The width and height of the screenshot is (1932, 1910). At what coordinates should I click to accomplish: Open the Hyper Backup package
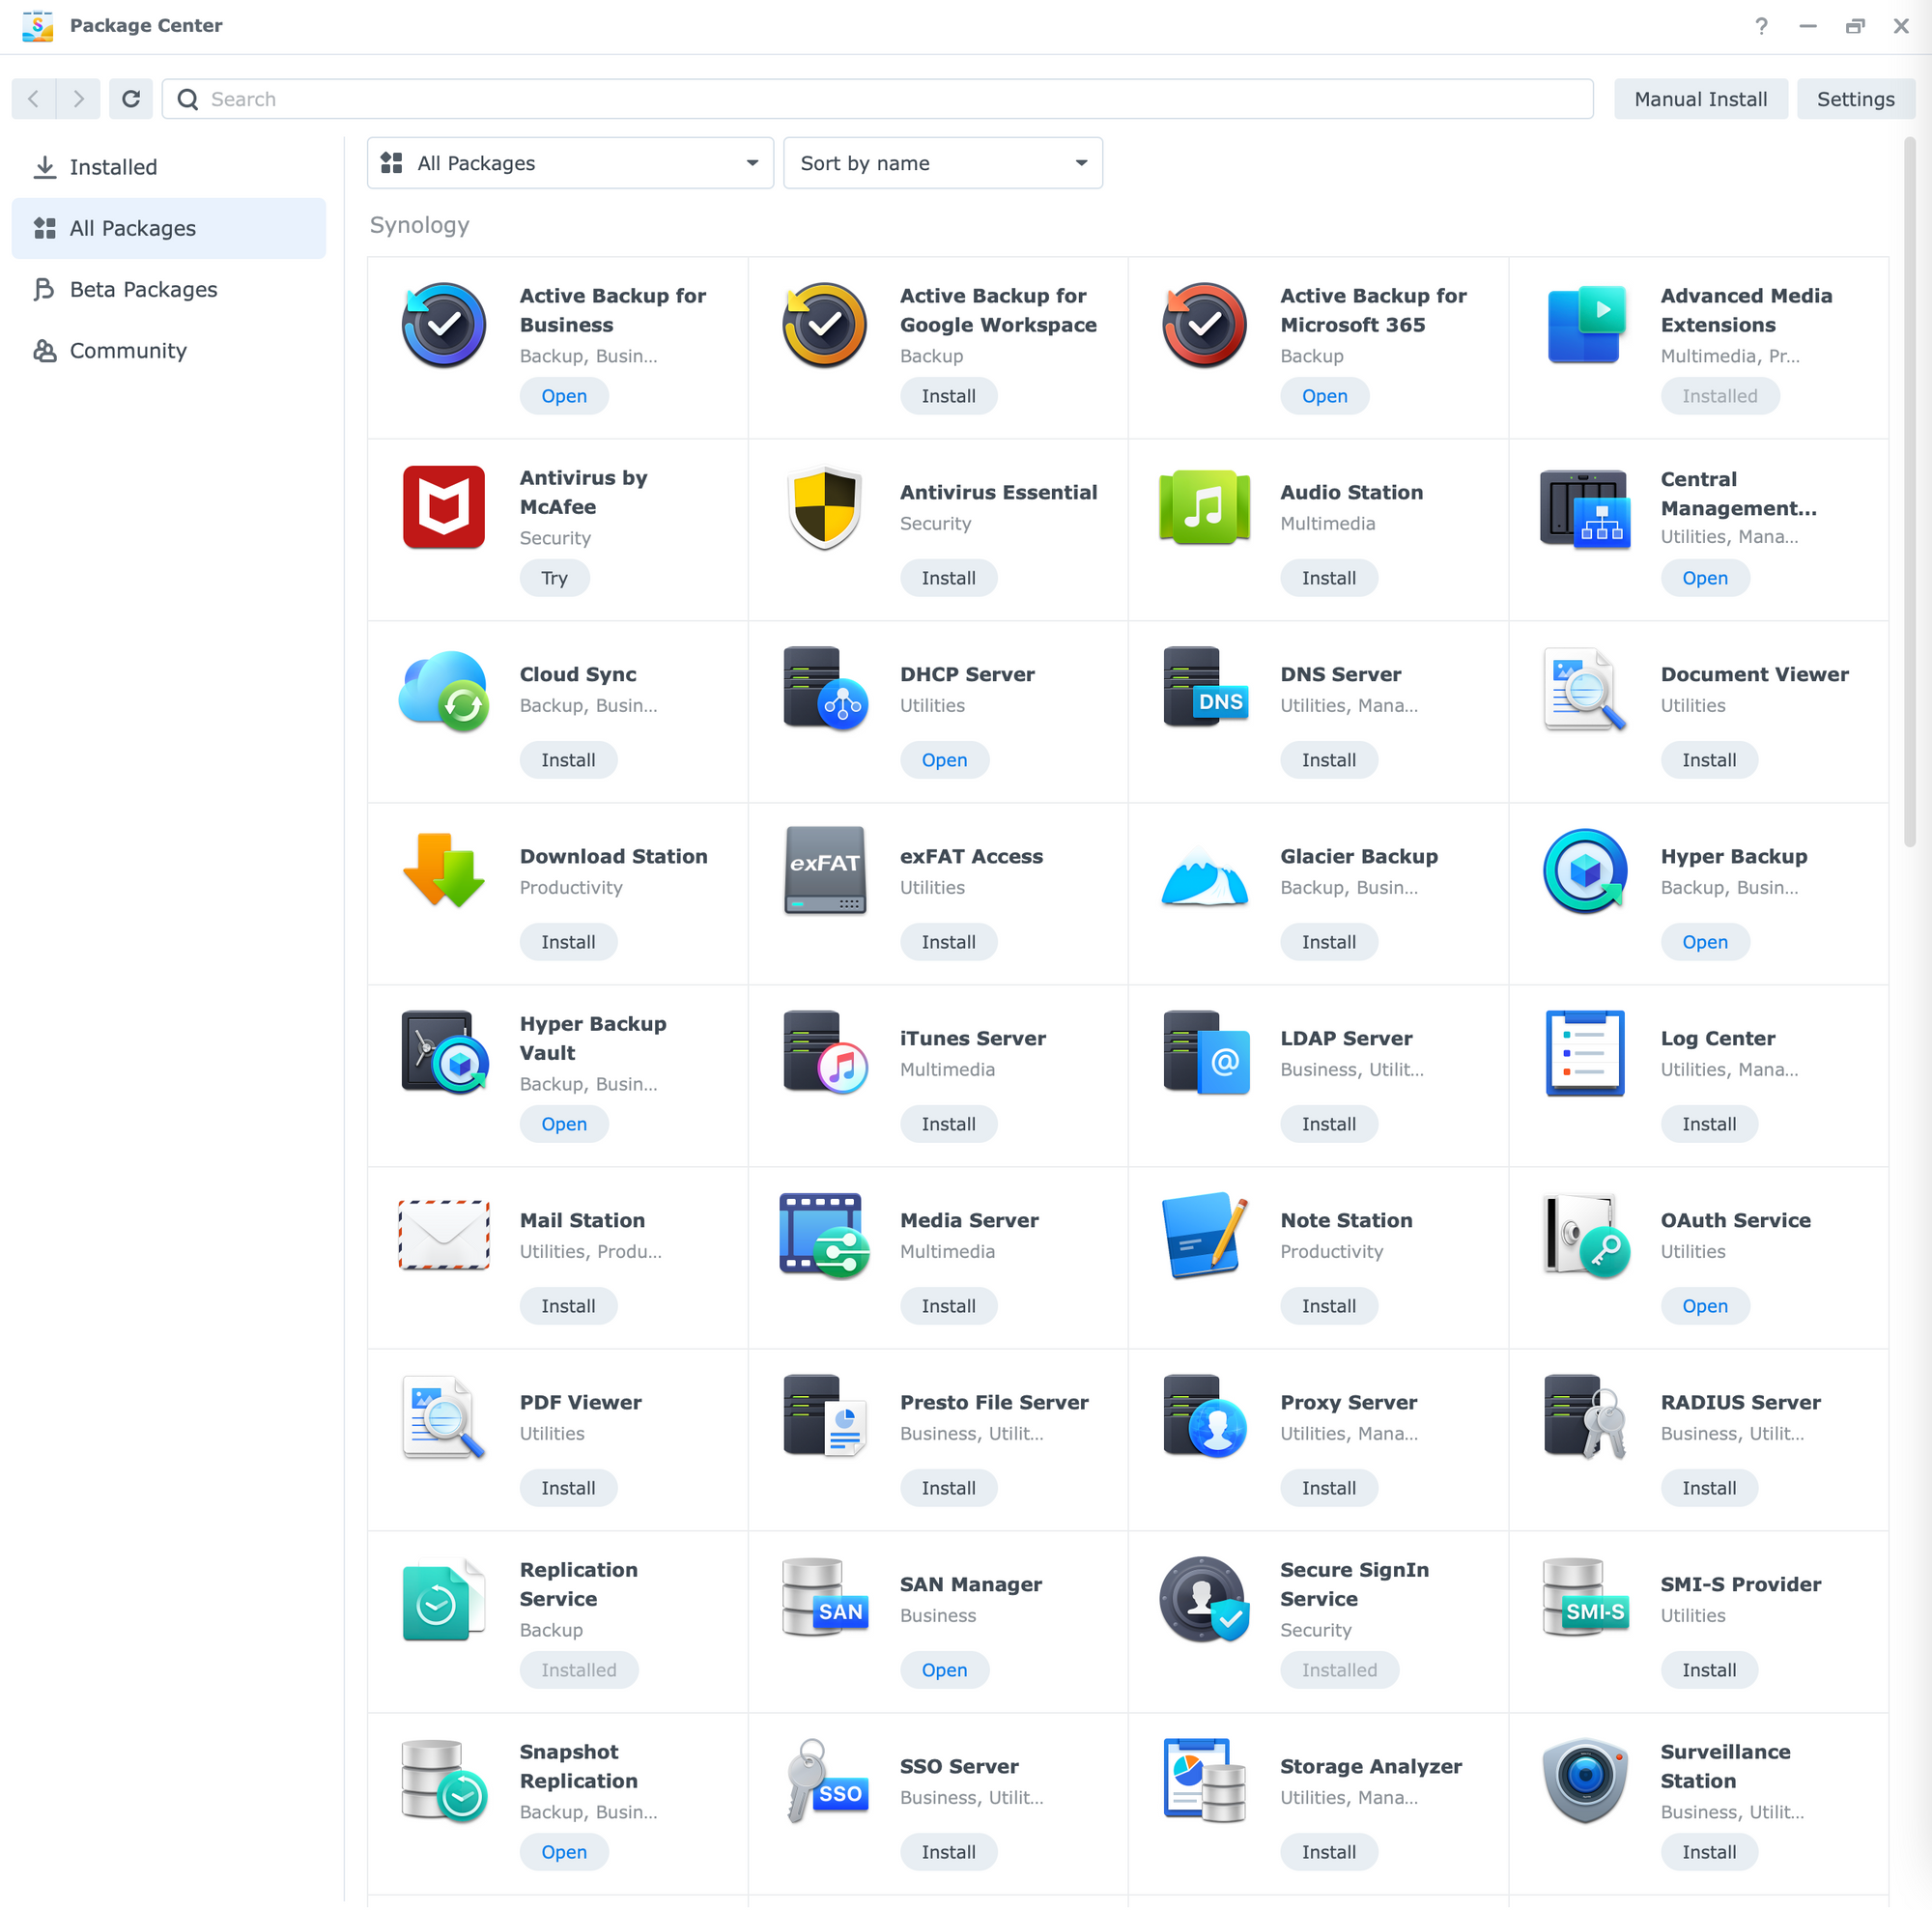point(1704,942)
